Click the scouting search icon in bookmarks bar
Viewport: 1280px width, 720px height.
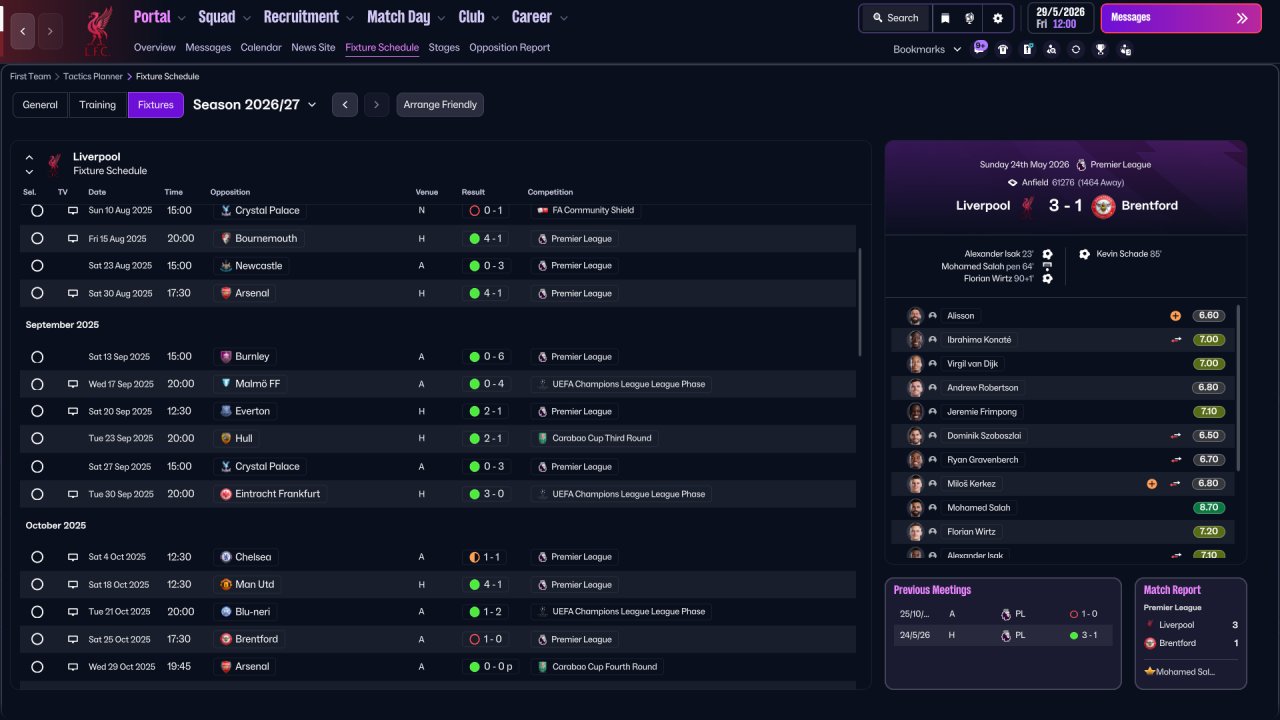(1051, 49)
